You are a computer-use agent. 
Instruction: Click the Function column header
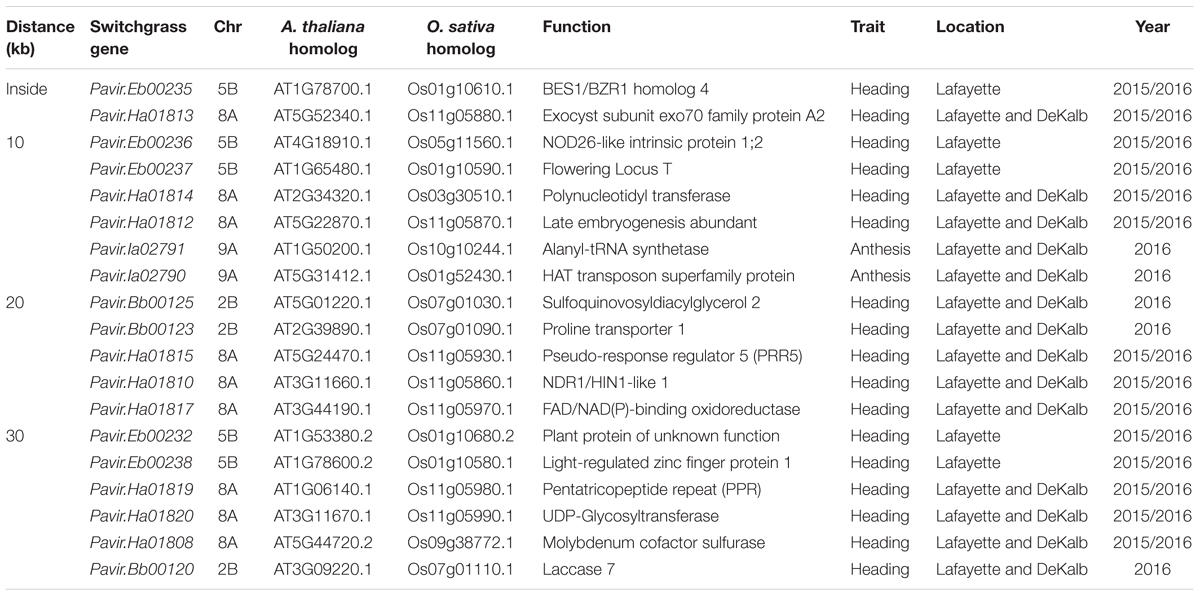click(576, 27)
